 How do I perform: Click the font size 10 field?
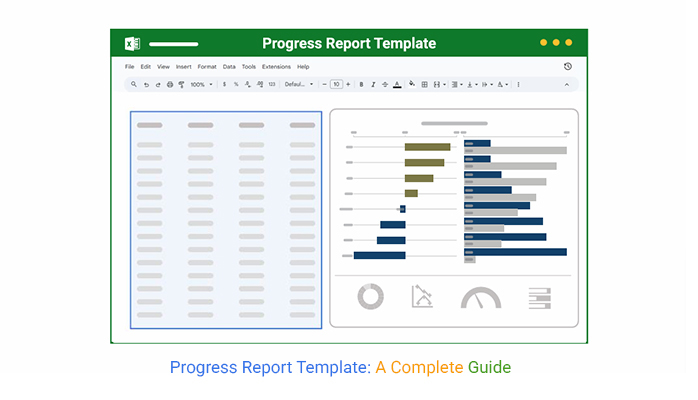pyautogui.click(x=335, y=85)
